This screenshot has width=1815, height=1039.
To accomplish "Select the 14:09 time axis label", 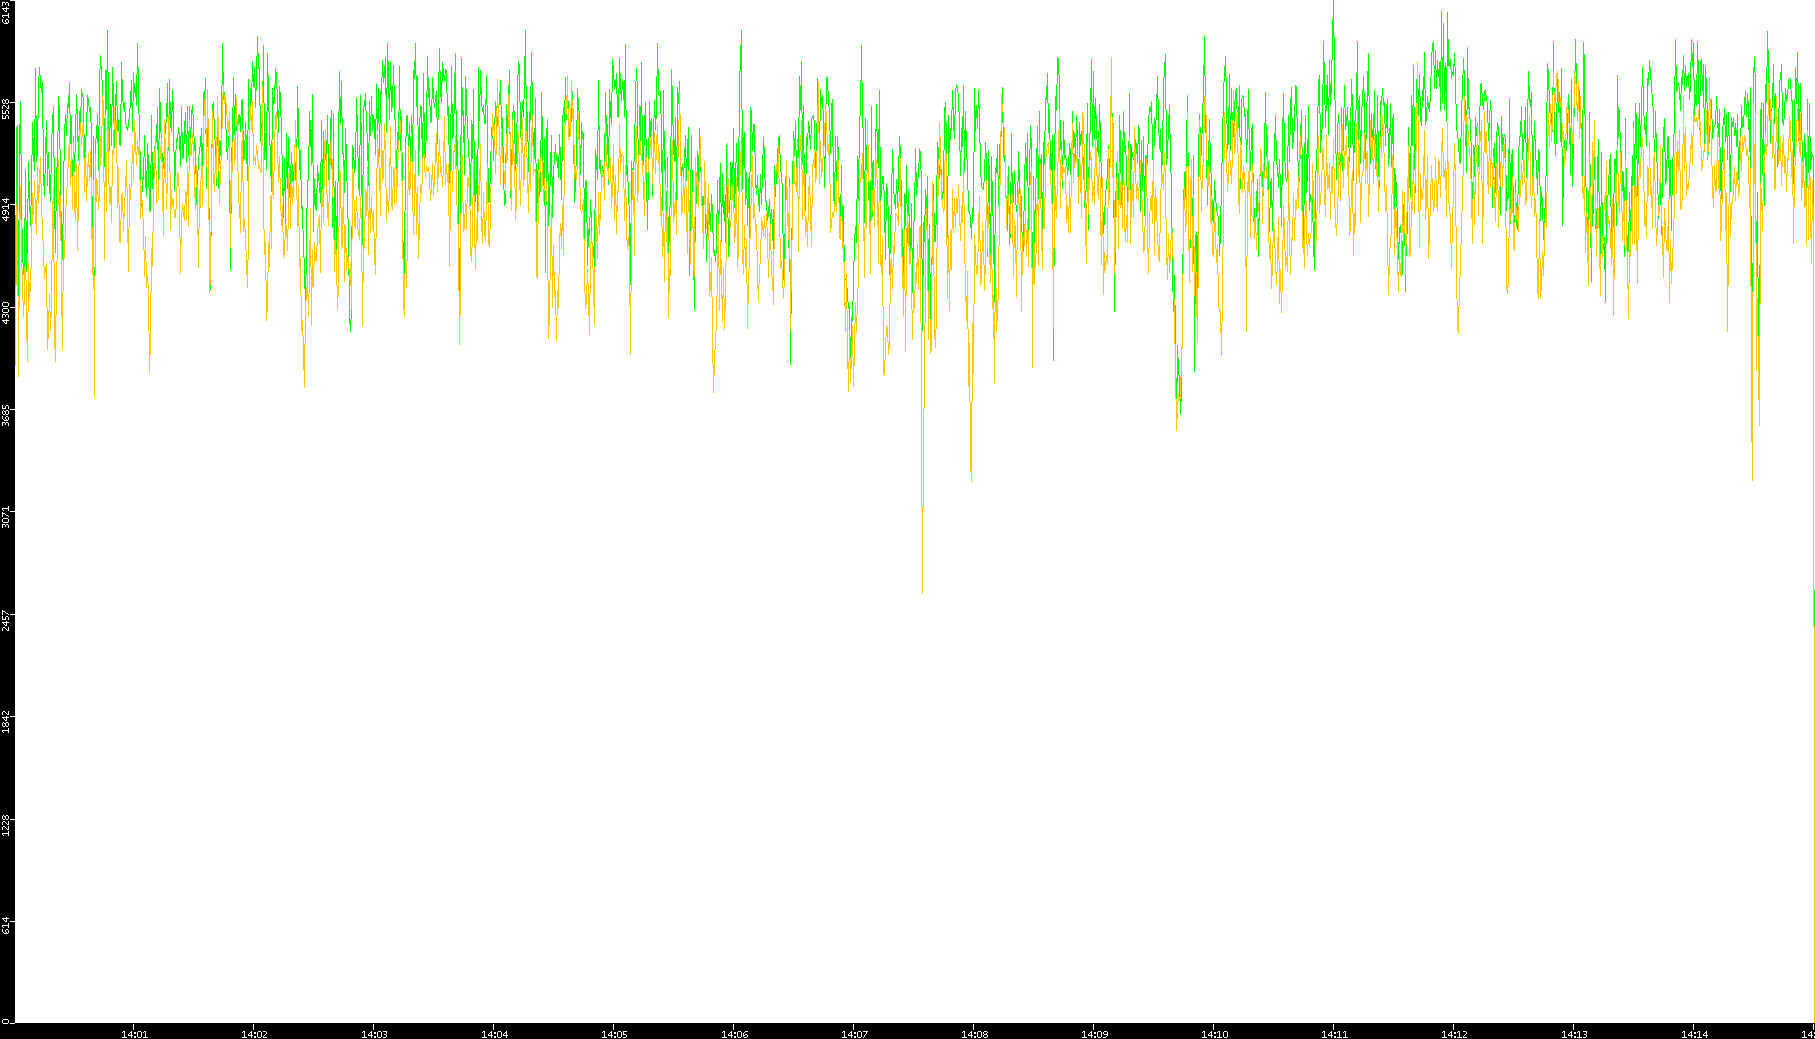I will click(1094, 1034).
